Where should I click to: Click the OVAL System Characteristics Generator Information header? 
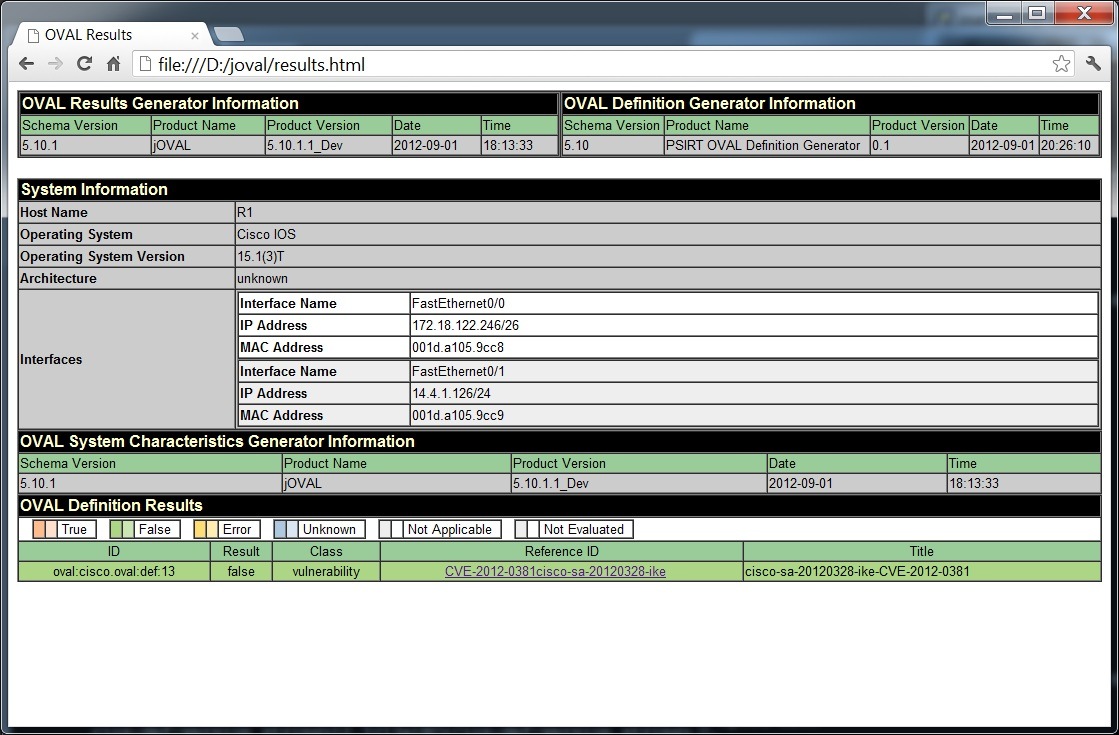pyautogui.click(x=560, y=441)
